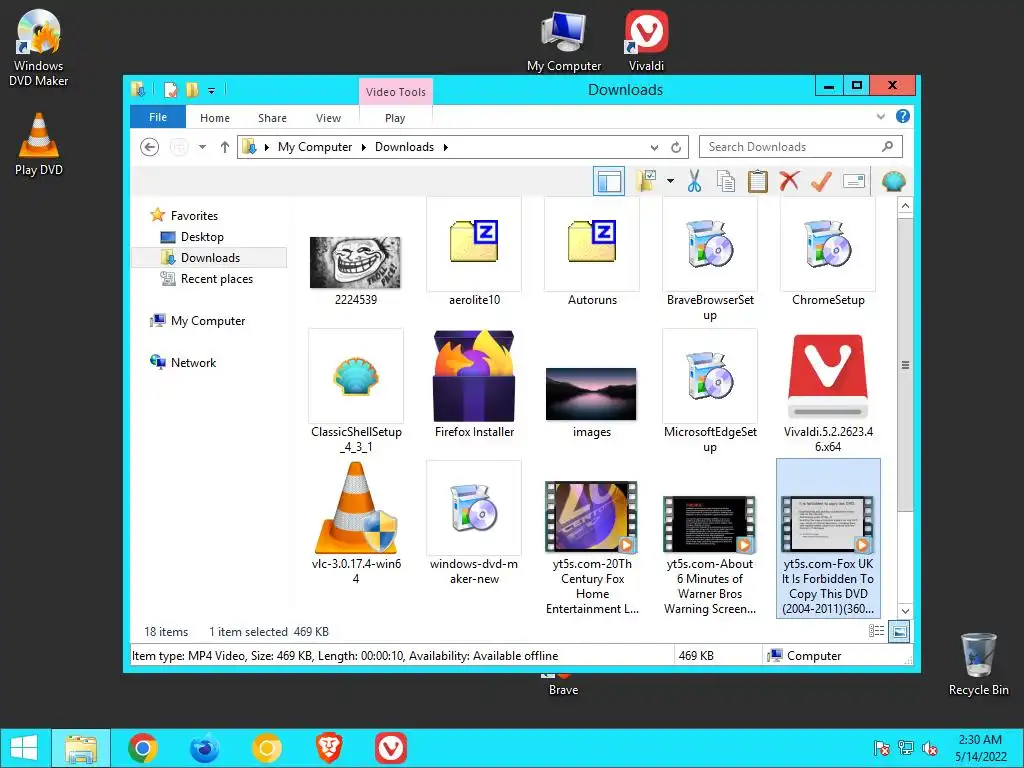
Task: Select My Computer in the navigation pane
Action: point(208,321)
